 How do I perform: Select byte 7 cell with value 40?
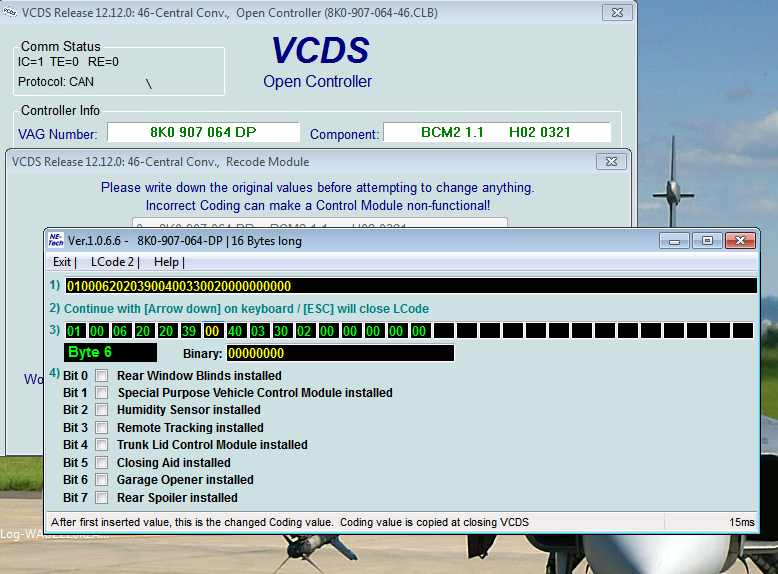pos(235,331)
